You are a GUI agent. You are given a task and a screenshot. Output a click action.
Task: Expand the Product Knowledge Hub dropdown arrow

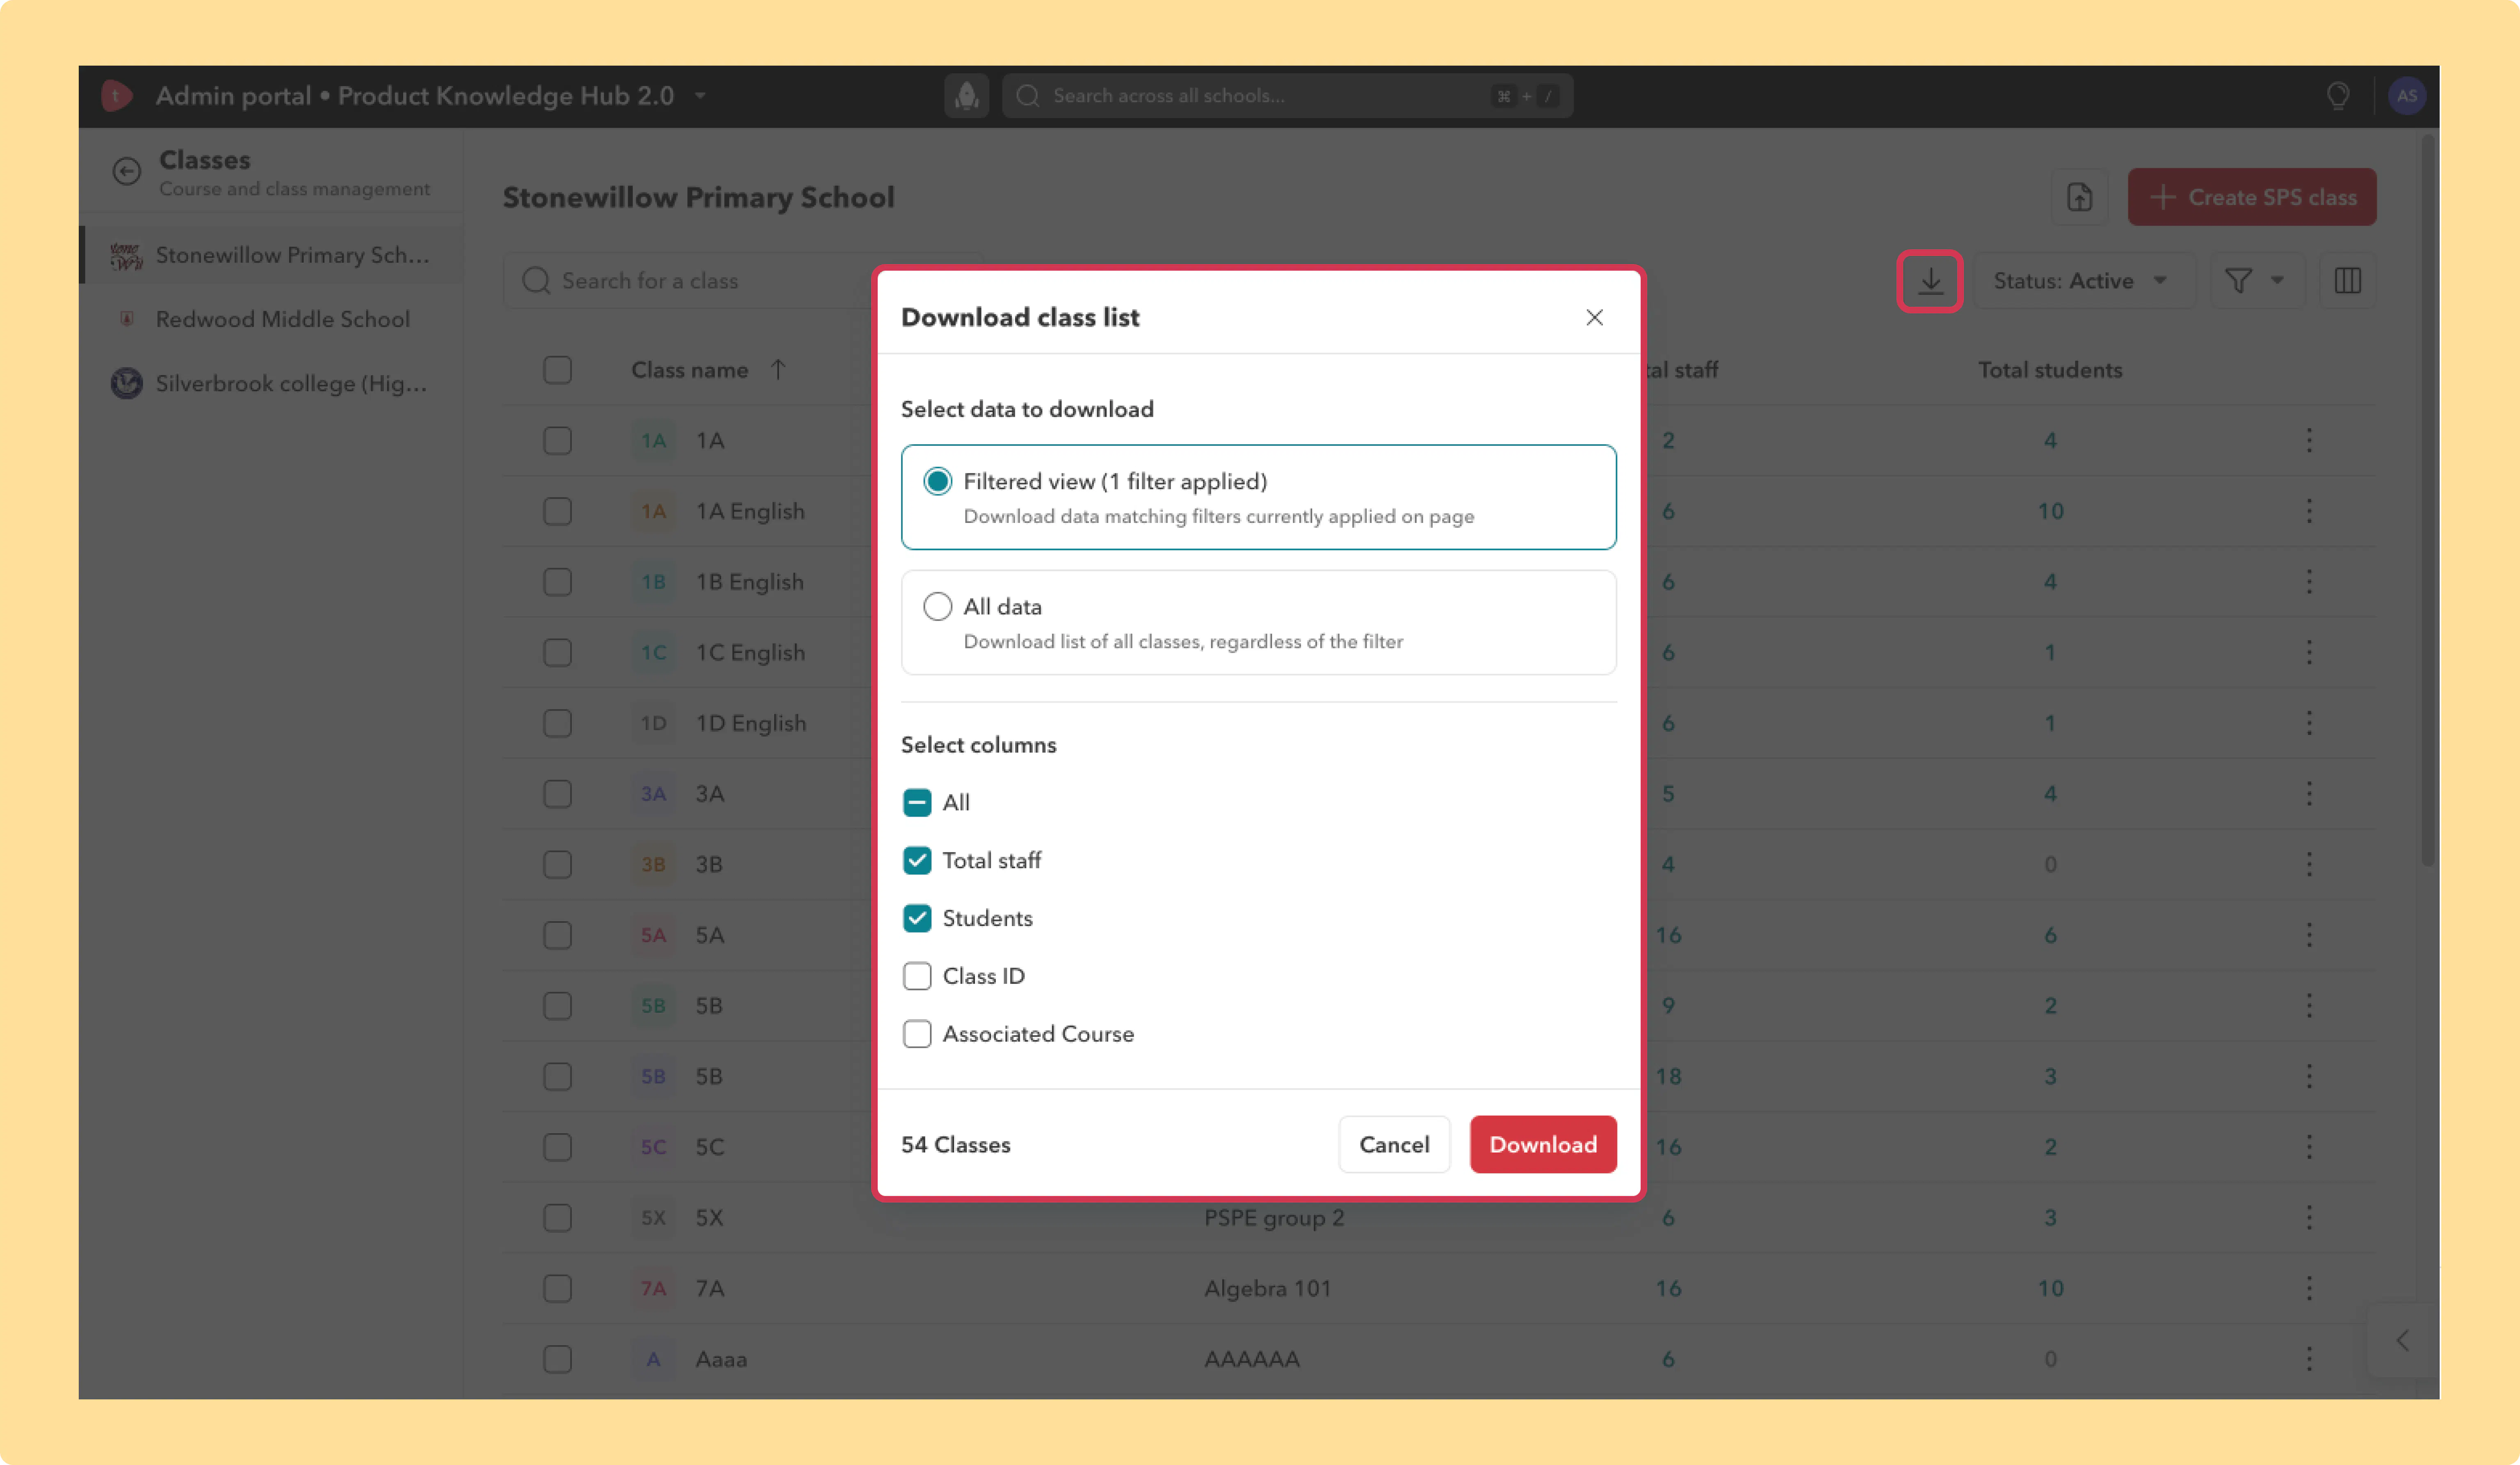pos(700,96)
